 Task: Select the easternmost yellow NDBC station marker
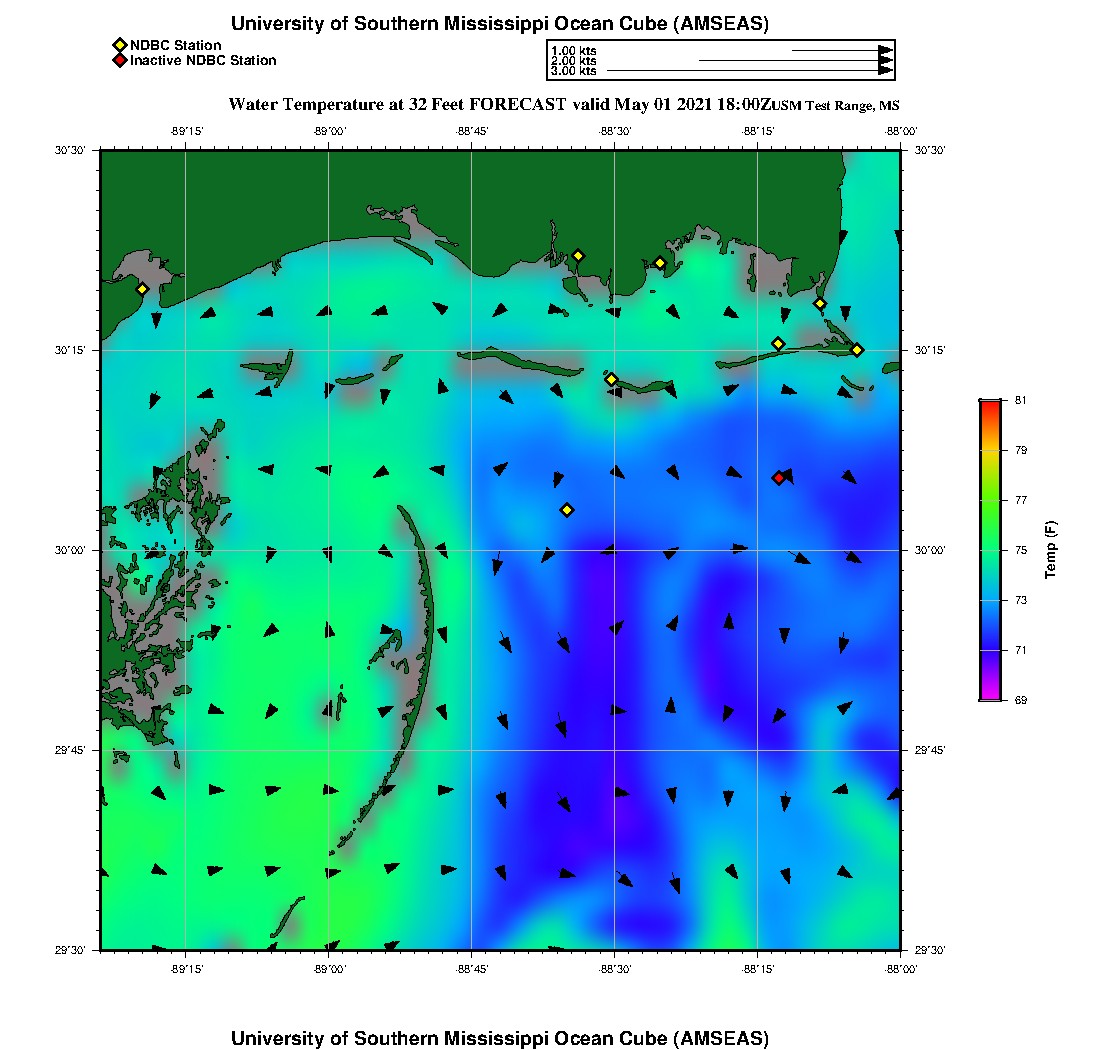[857, 349]
